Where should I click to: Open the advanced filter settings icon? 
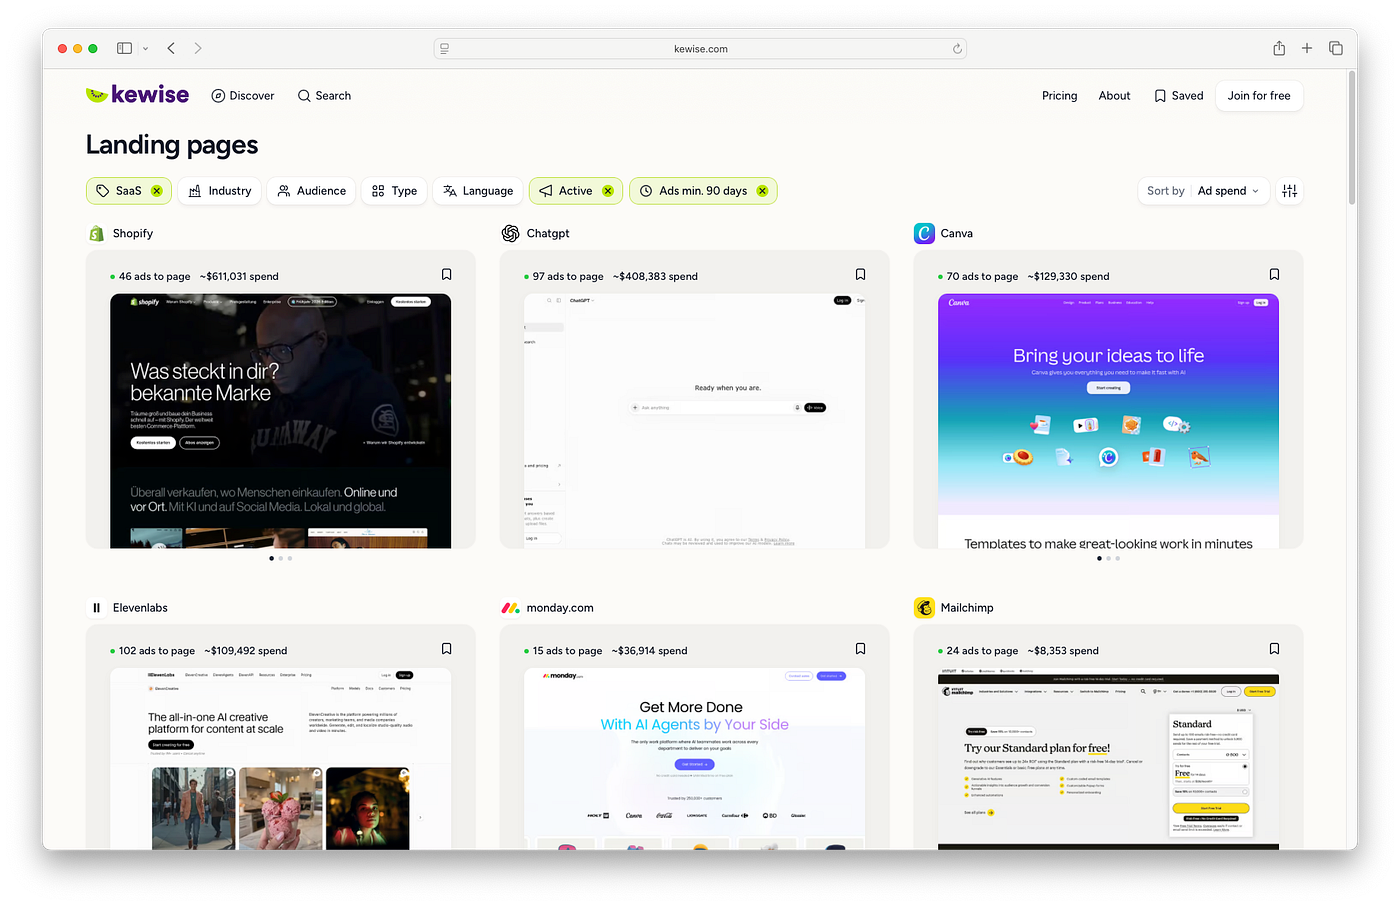[1290, 191]
